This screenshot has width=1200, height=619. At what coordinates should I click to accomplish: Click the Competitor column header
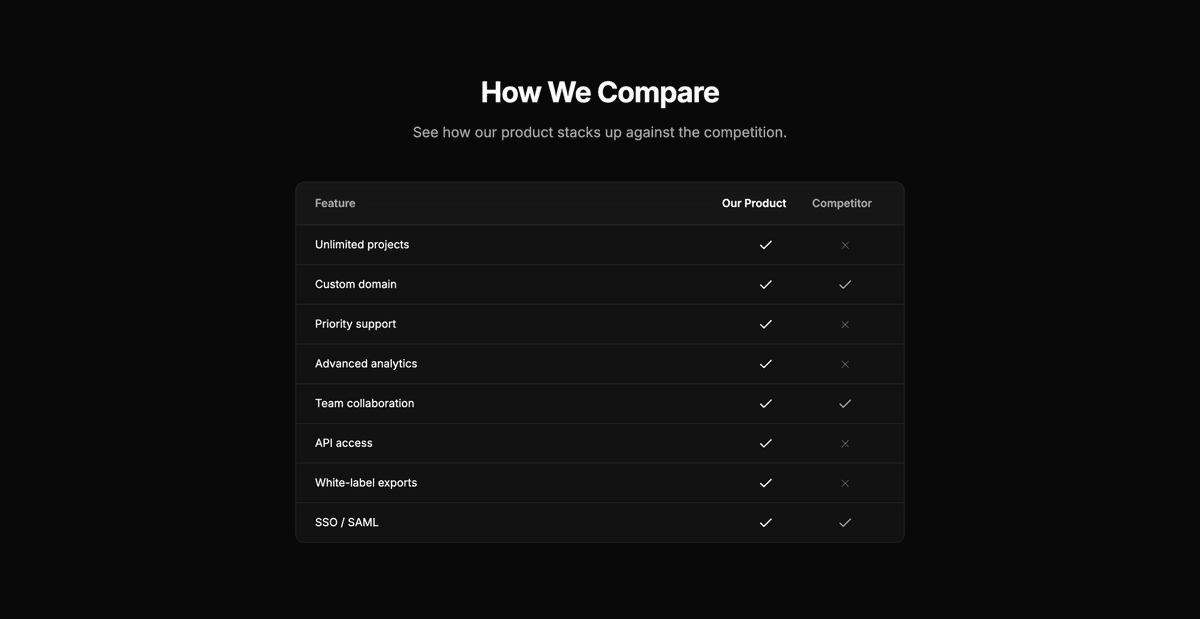841,203
